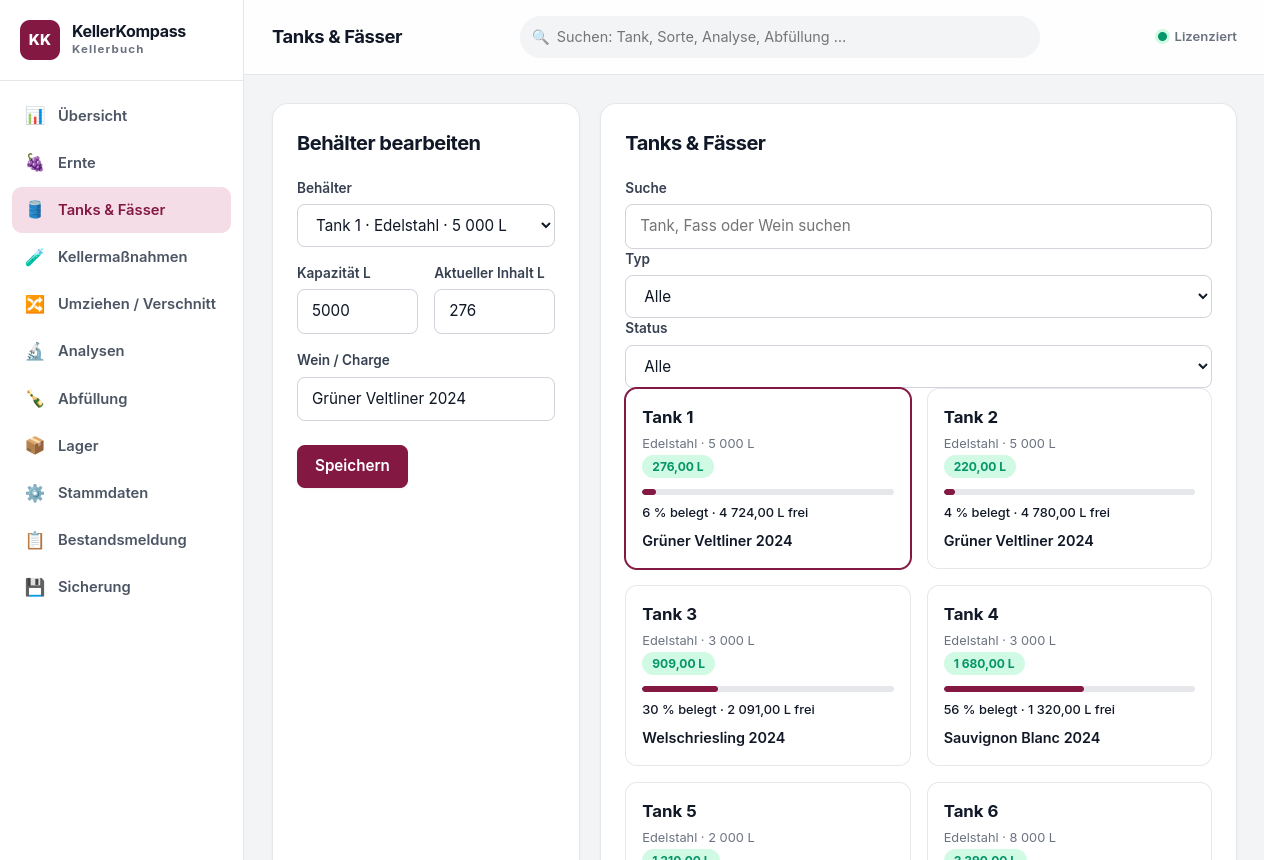Image resolution: width=1264 pixels, height=860 pixels.
Task: Click the Tank 1 fill level bar
Action: [x=768, y=492]
